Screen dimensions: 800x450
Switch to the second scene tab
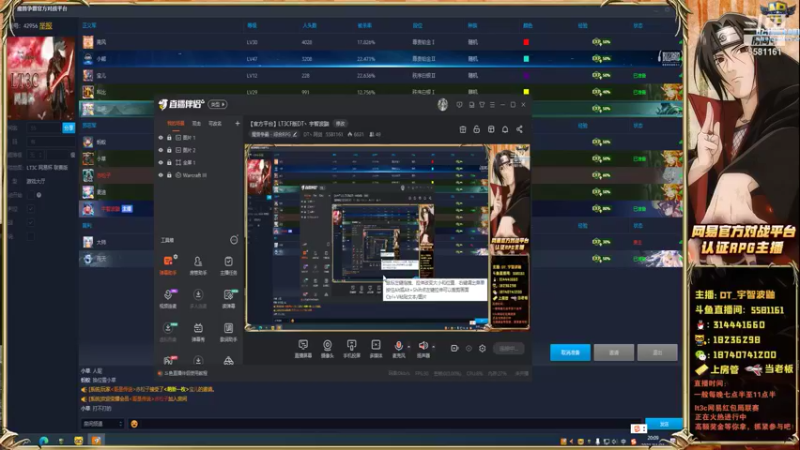coord(196,123)
